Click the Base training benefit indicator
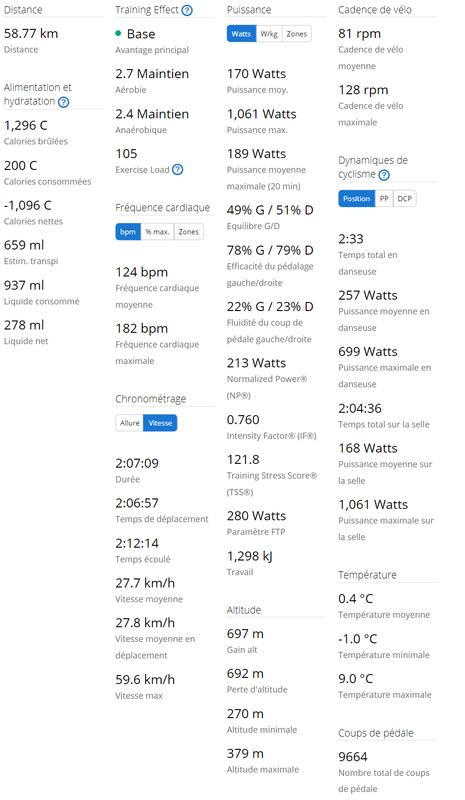465x800 pixels. [x=135, y=34]
